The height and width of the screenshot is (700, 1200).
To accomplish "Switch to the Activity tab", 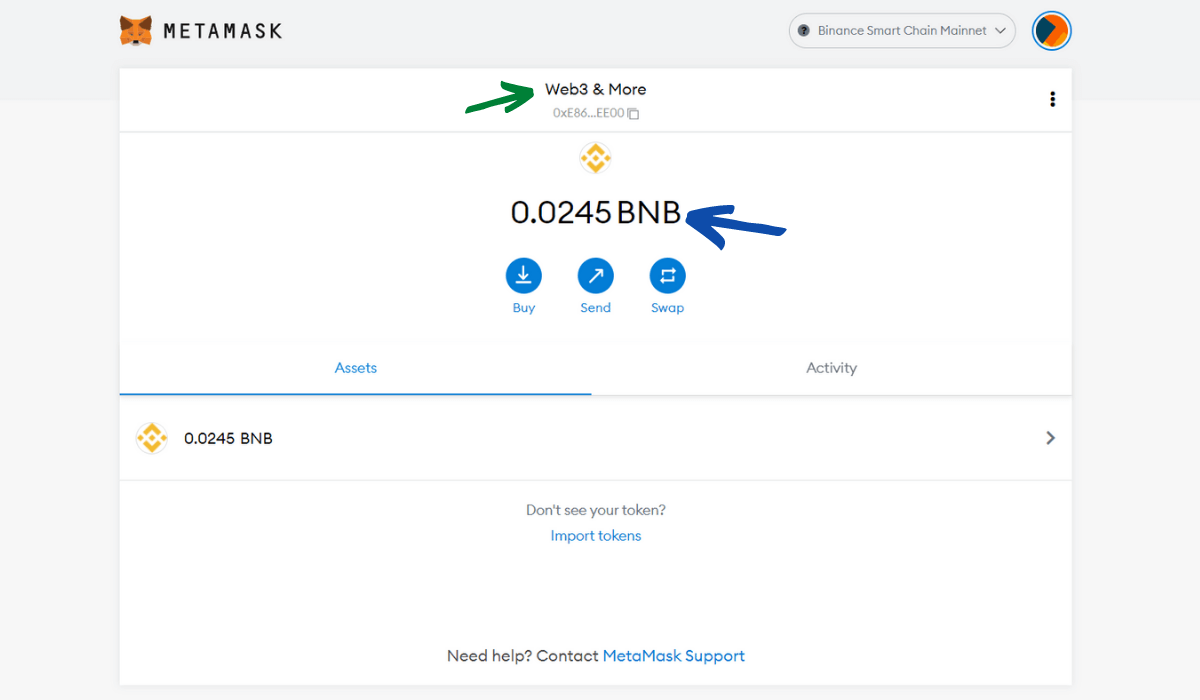I will (832, 368).
